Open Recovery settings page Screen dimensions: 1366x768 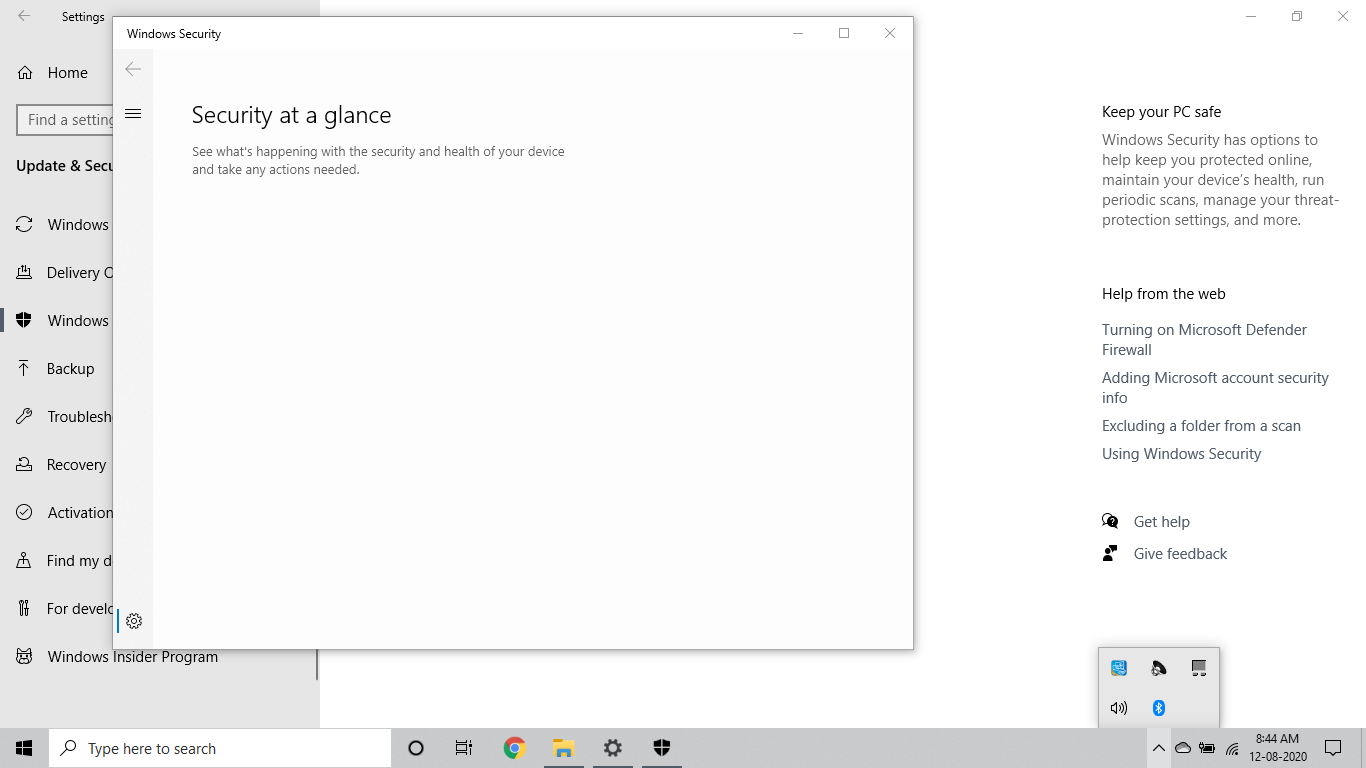[x=56, y=465]
